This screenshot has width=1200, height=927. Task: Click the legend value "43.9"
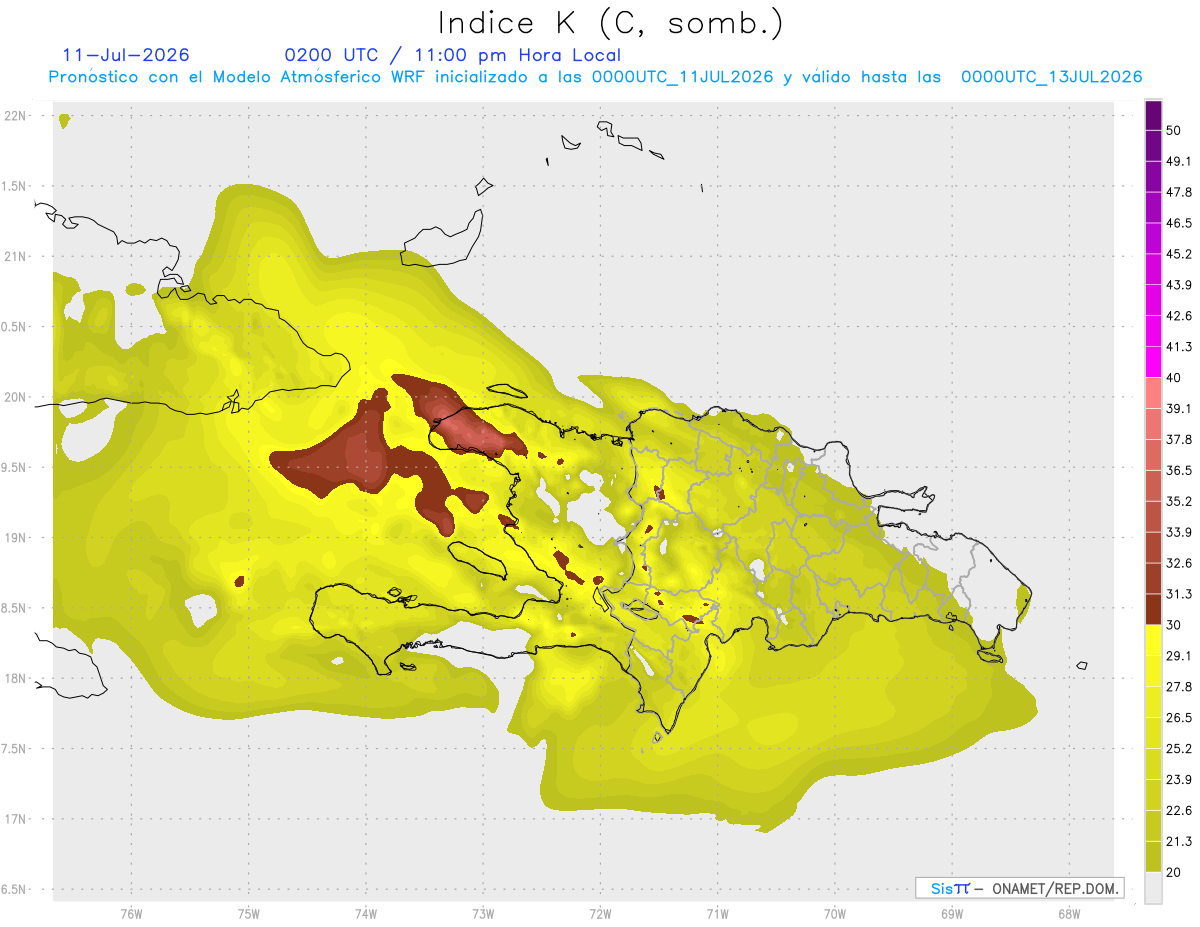(1179, 285)
